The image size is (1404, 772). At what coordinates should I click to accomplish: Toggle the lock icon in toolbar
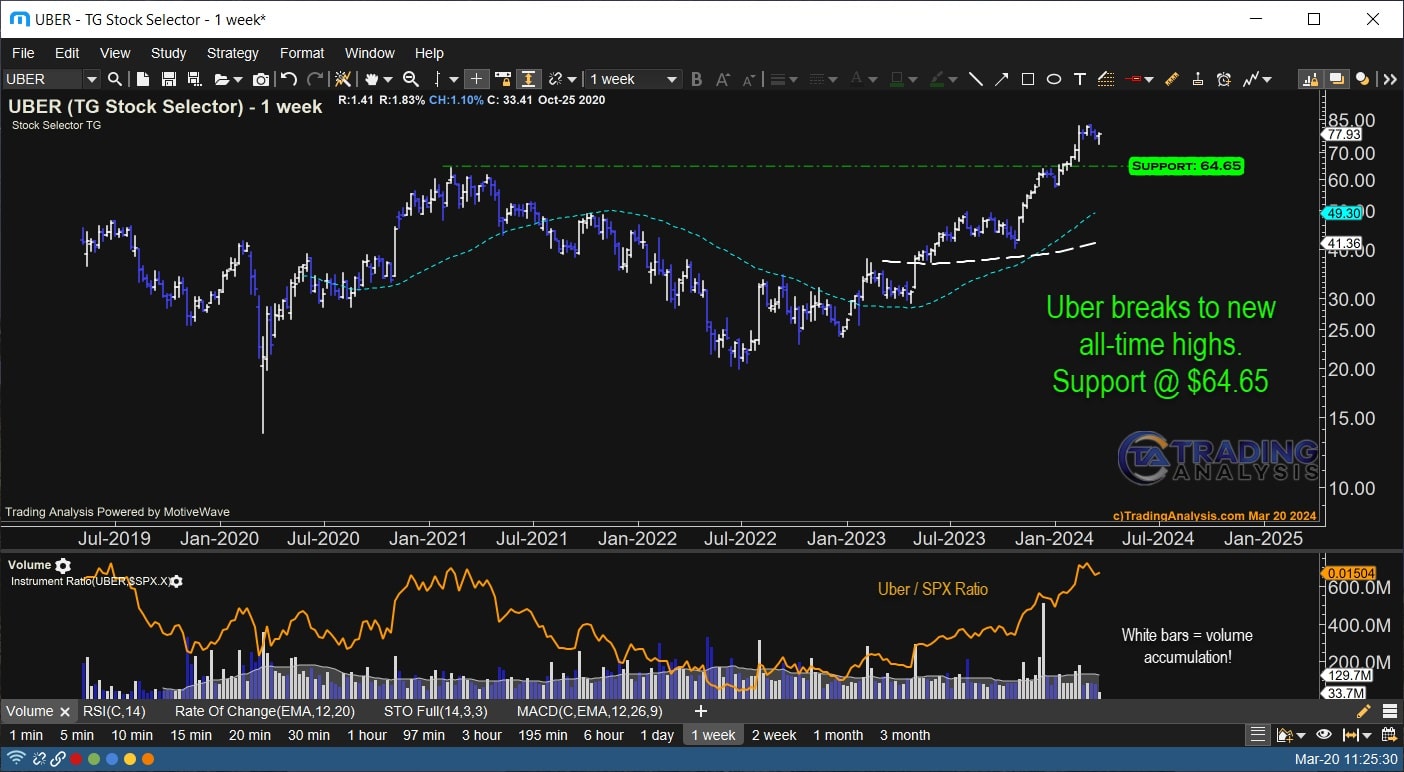(503, 79)
